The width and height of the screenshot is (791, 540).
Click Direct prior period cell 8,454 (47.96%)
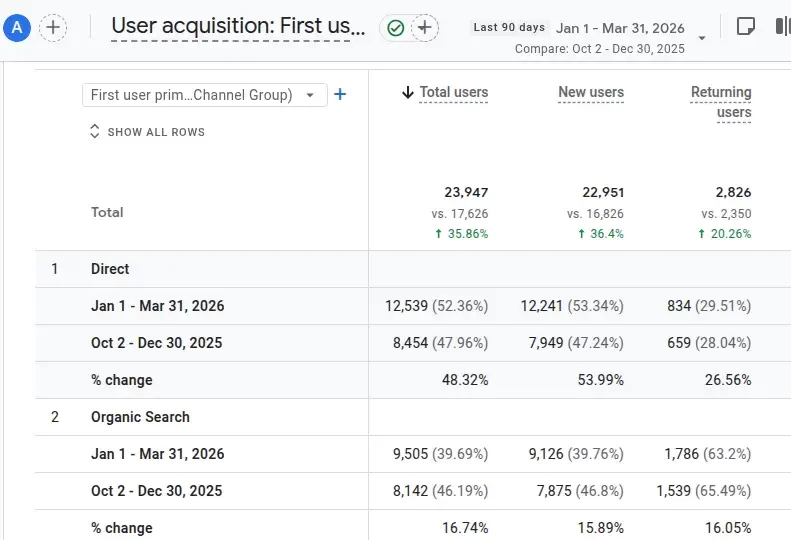pos(440,343)
